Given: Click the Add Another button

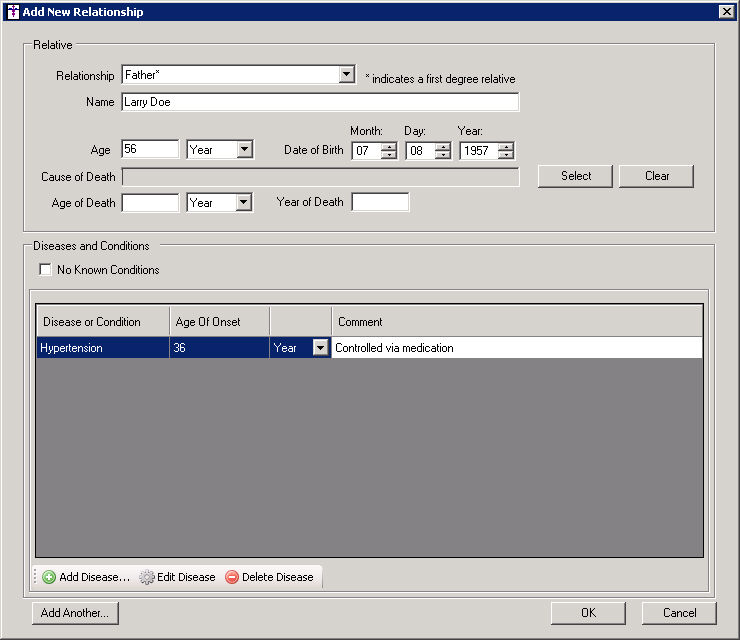Looking at the screenshot, I should (75, 613).
